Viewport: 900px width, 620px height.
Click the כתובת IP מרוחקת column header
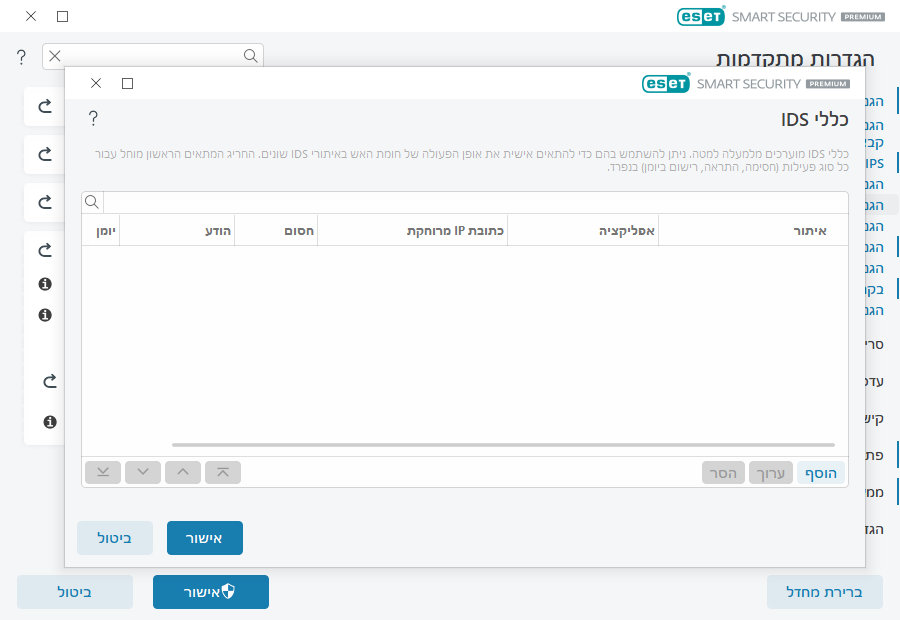(412, 230)
